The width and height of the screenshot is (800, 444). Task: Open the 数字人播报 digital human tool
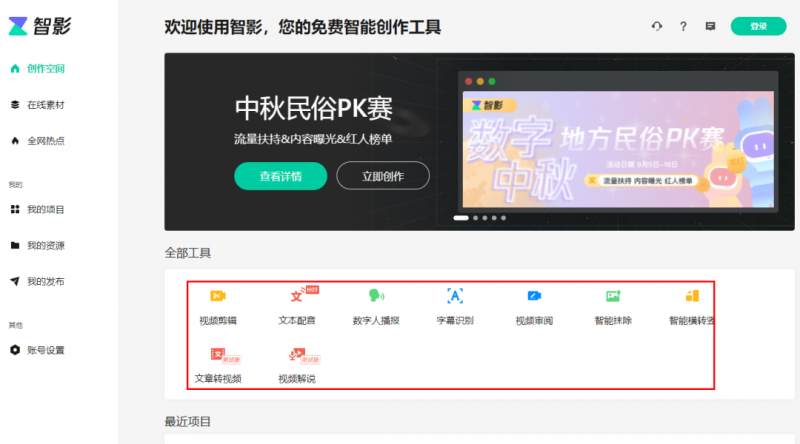376,306
